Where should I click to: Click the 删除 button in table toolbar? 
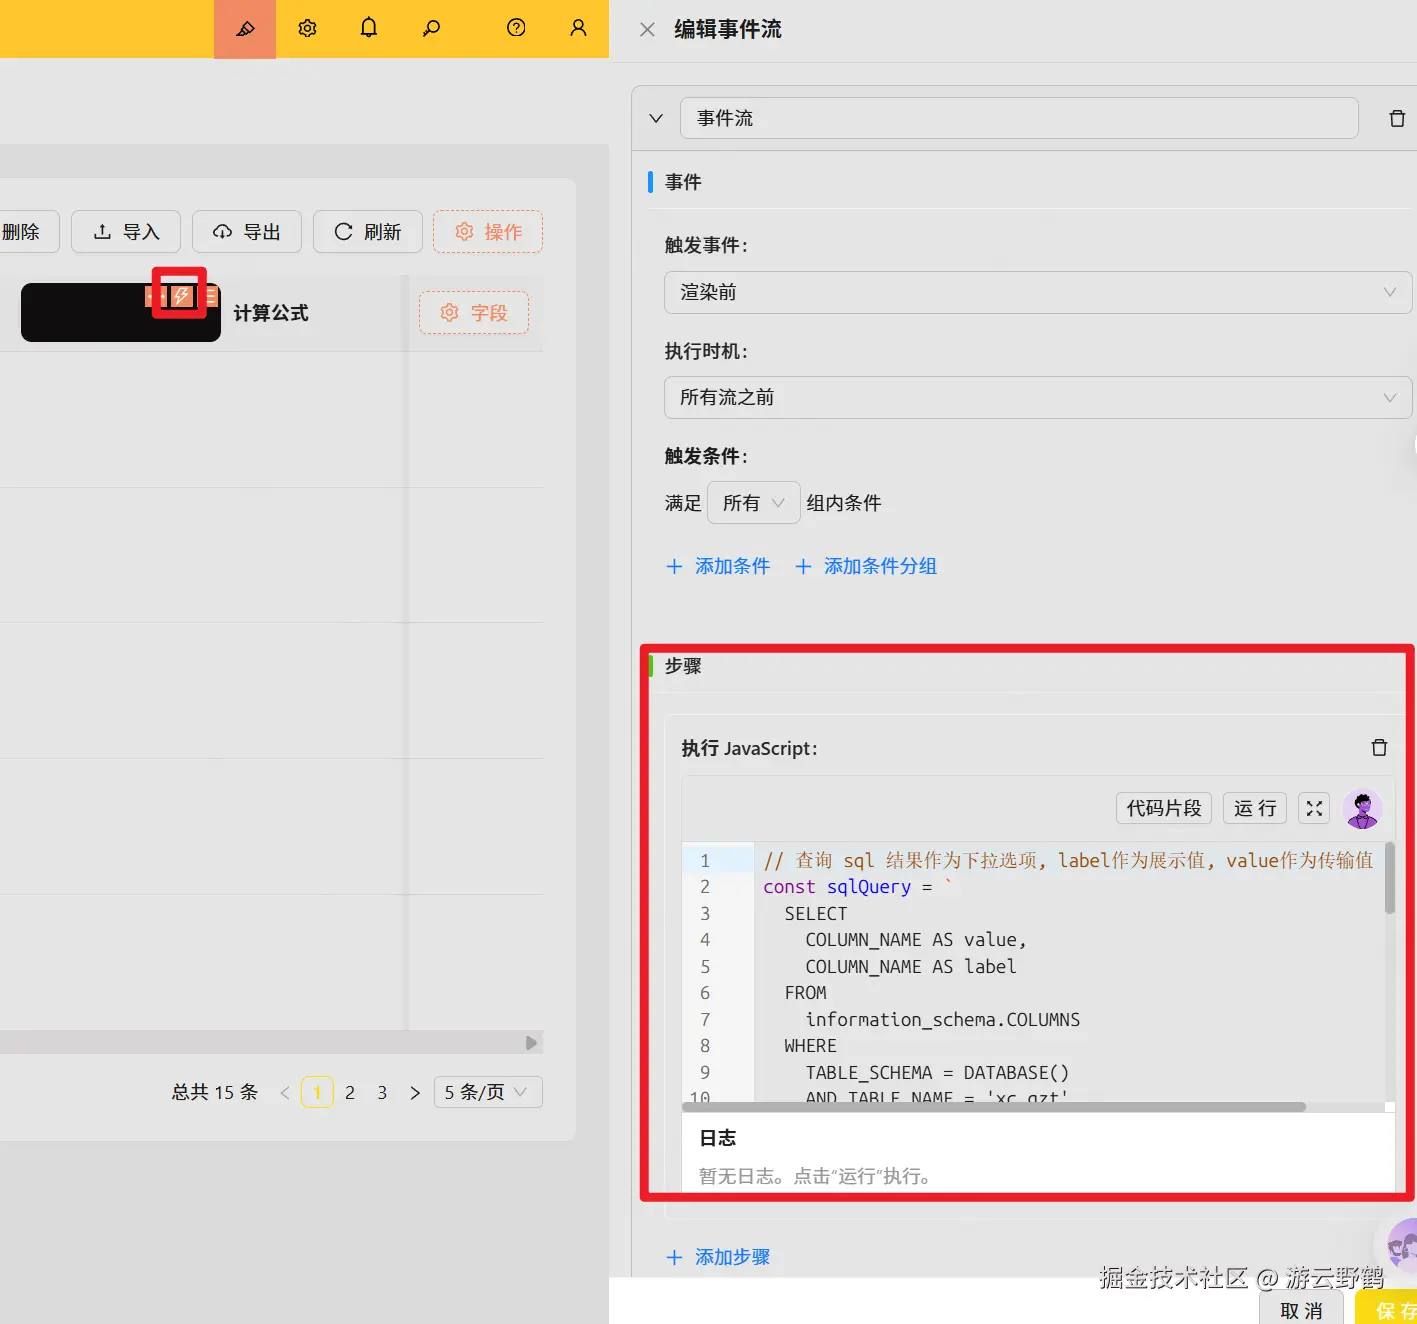point(28,232)
